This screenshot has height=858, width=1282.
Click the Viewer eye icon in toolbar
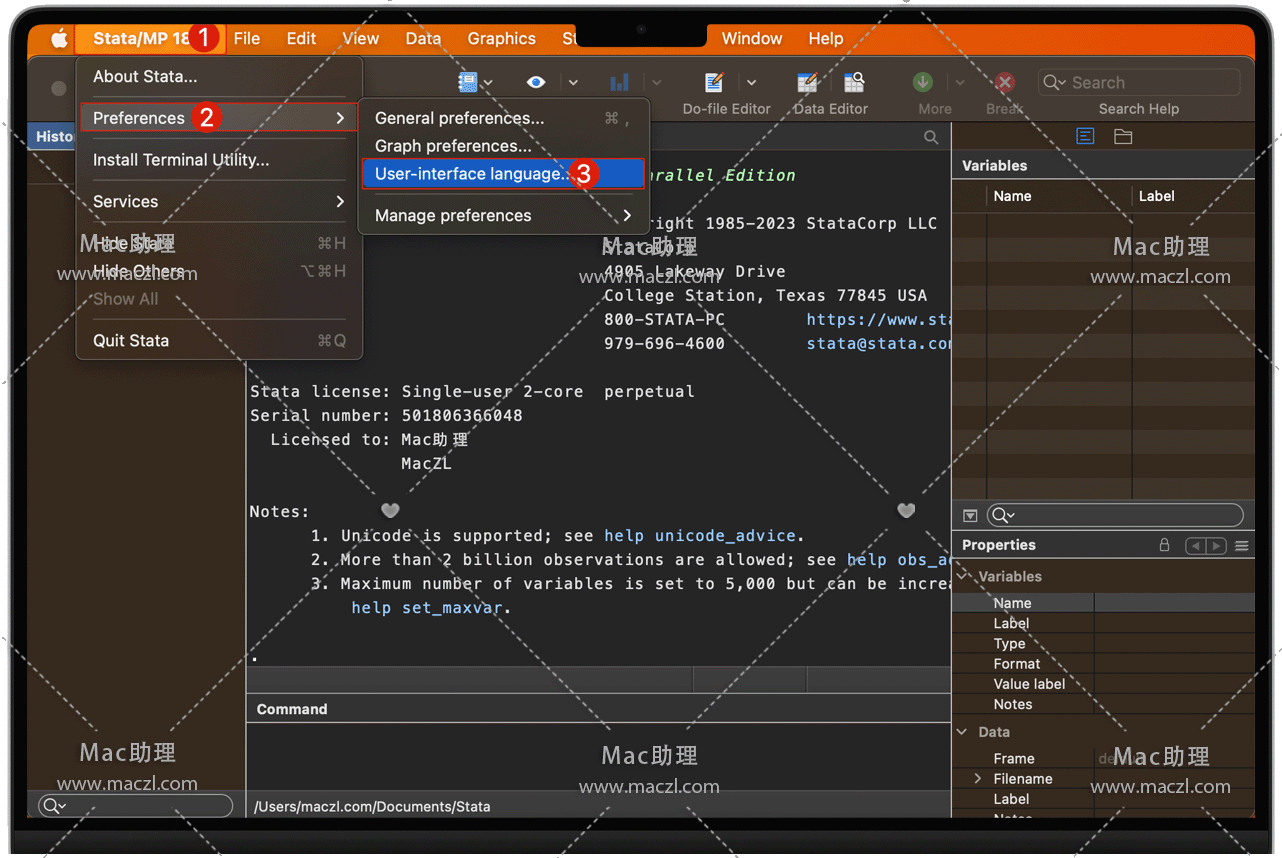pos(536,83)
